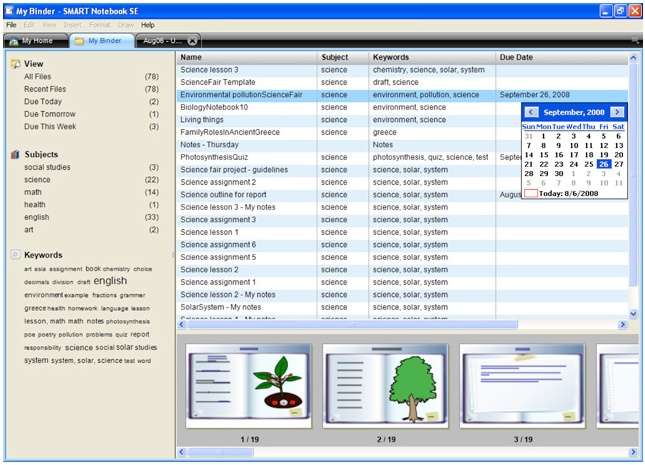This screenshot has height=465, width=645.
Task: Select the Due Today filter
Action: click(x=43, y=102)
